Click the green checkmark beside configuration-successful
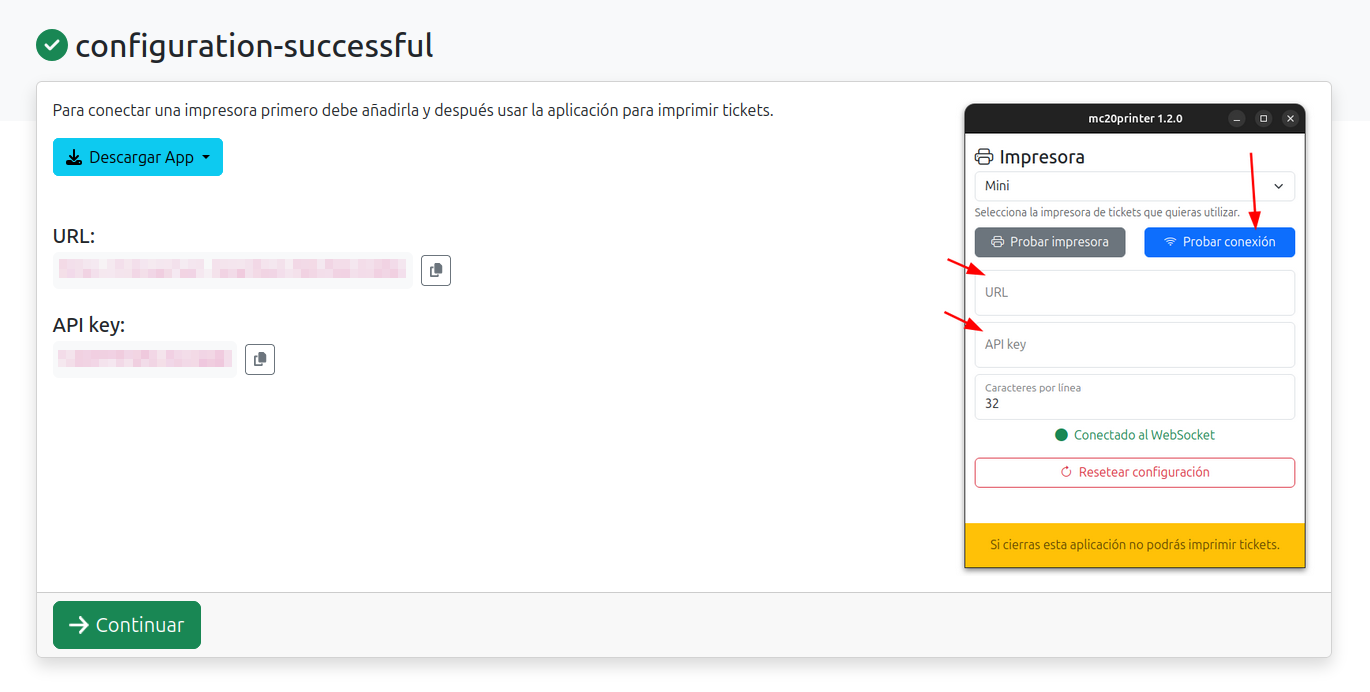1370x692 pixels. [51, 45]
